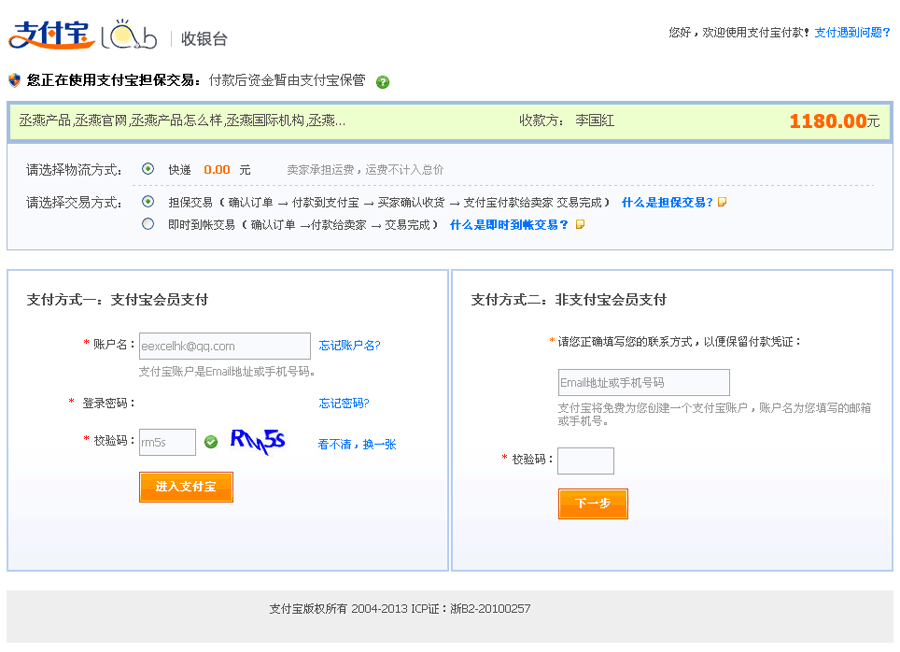Focus the empty non-member 校验码 input field
The image size is (900, 652).
coord(586,460)
